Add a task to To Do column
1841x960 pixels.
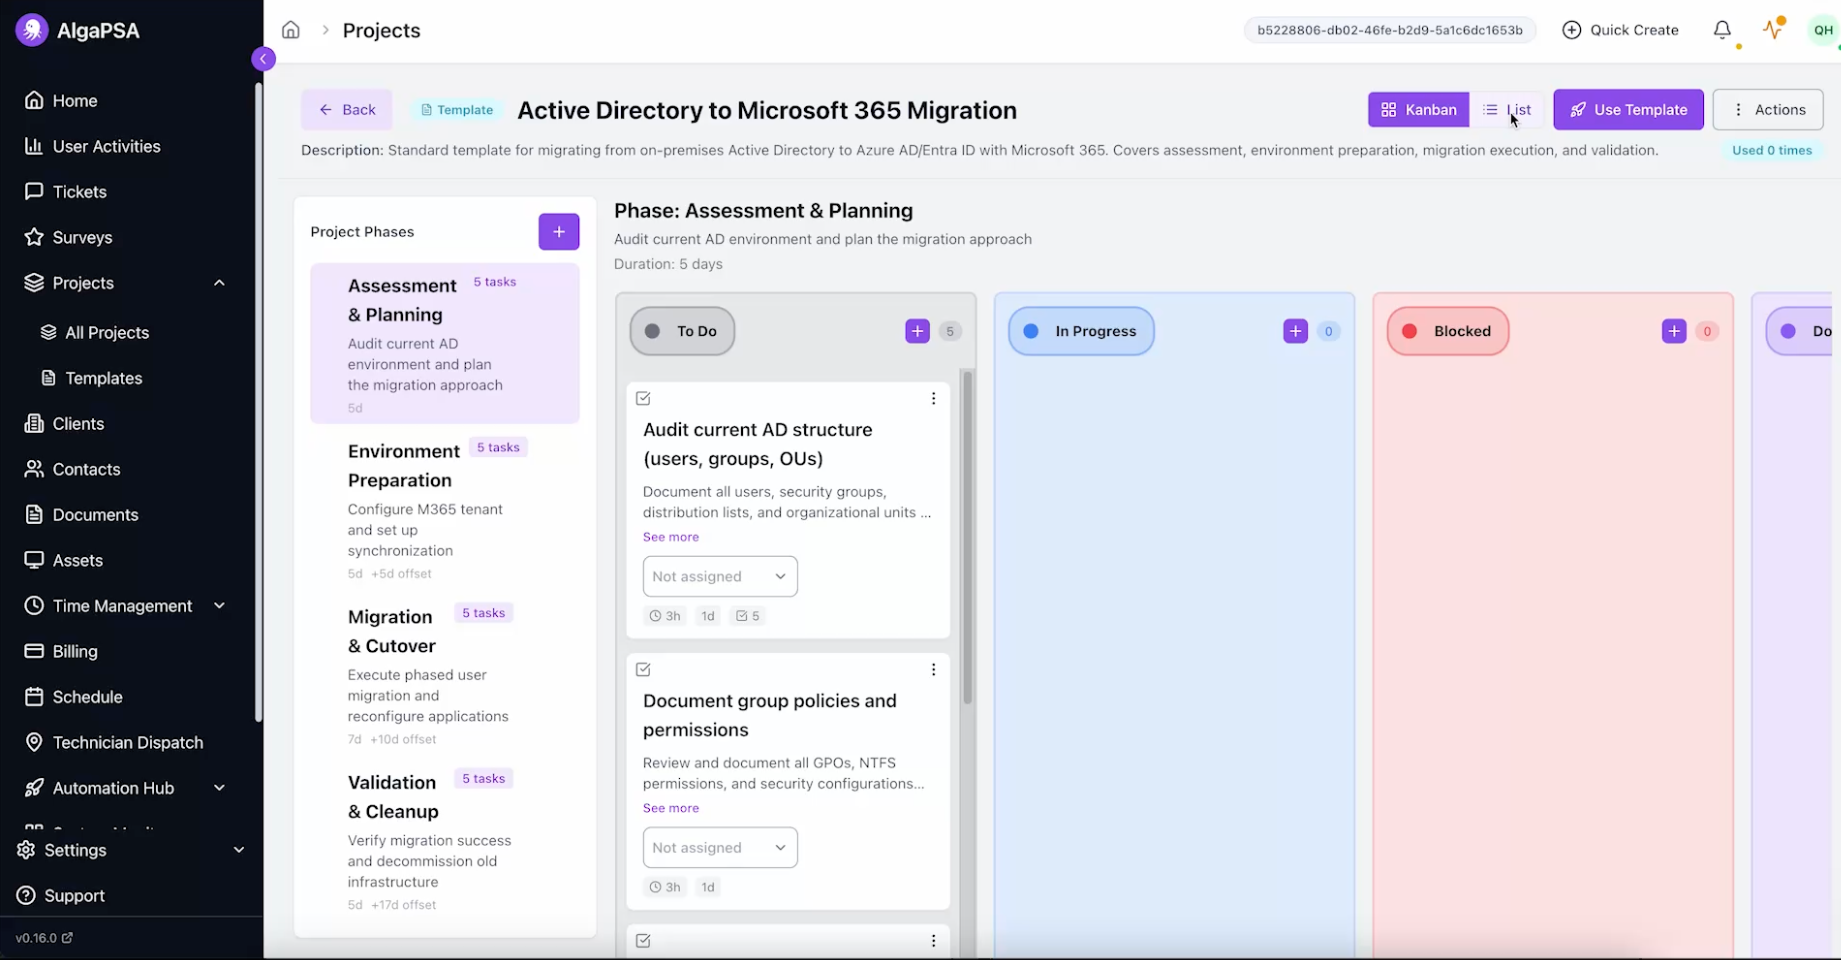pos(916,331)
